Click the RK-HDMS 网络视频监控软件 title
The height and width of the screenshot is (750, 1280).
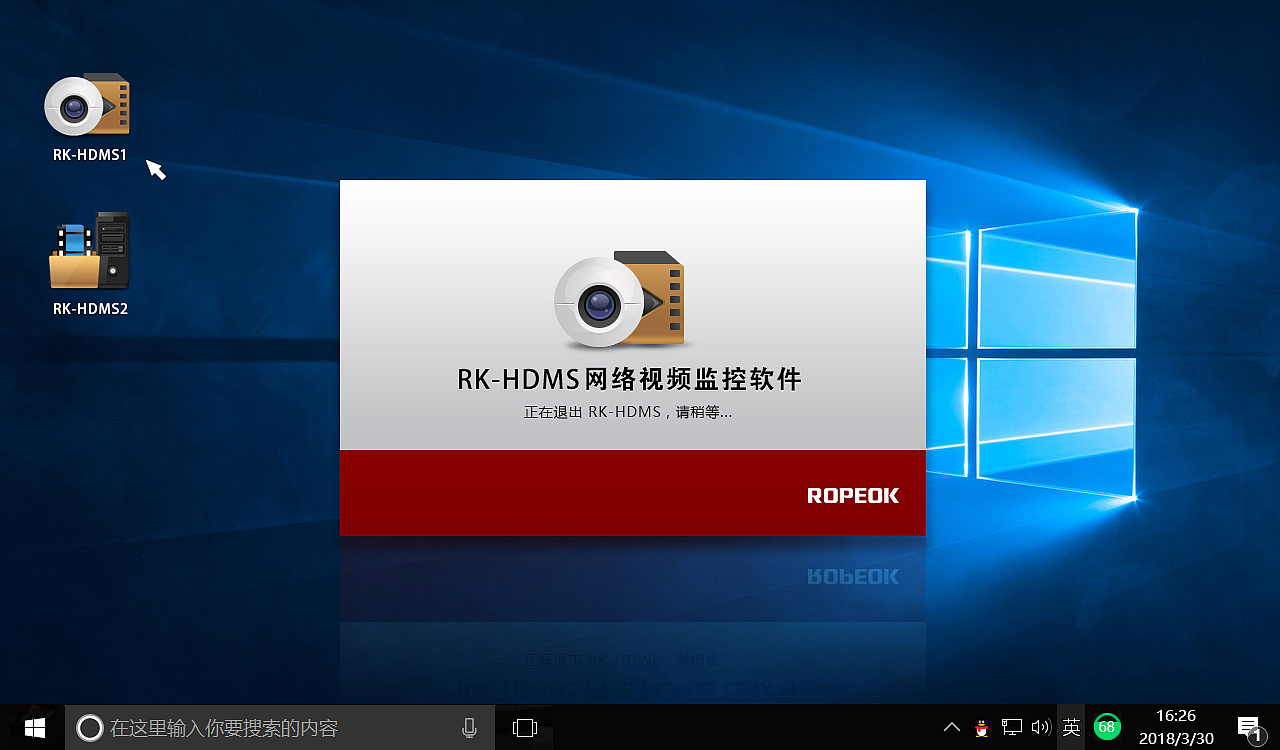tap(632, 380)
